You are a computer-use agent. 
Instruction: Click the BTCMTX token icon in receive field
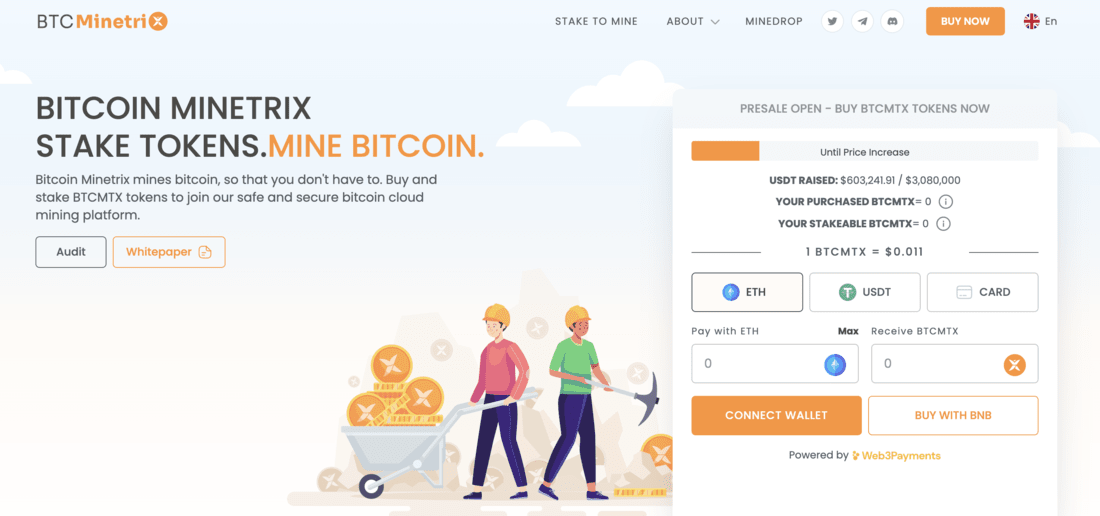(x=1014, y=364)
